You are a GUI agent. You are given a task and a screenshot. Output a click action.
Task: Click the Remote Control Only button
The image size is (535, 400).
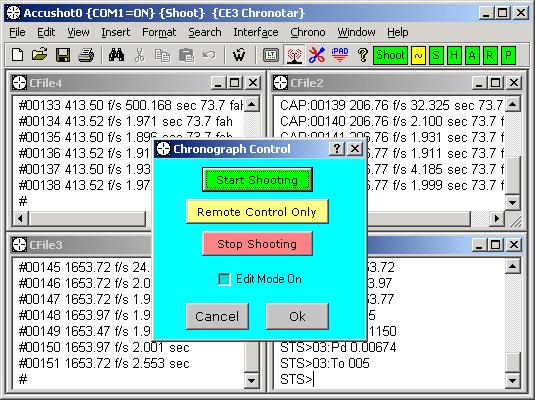coord(257,212)
